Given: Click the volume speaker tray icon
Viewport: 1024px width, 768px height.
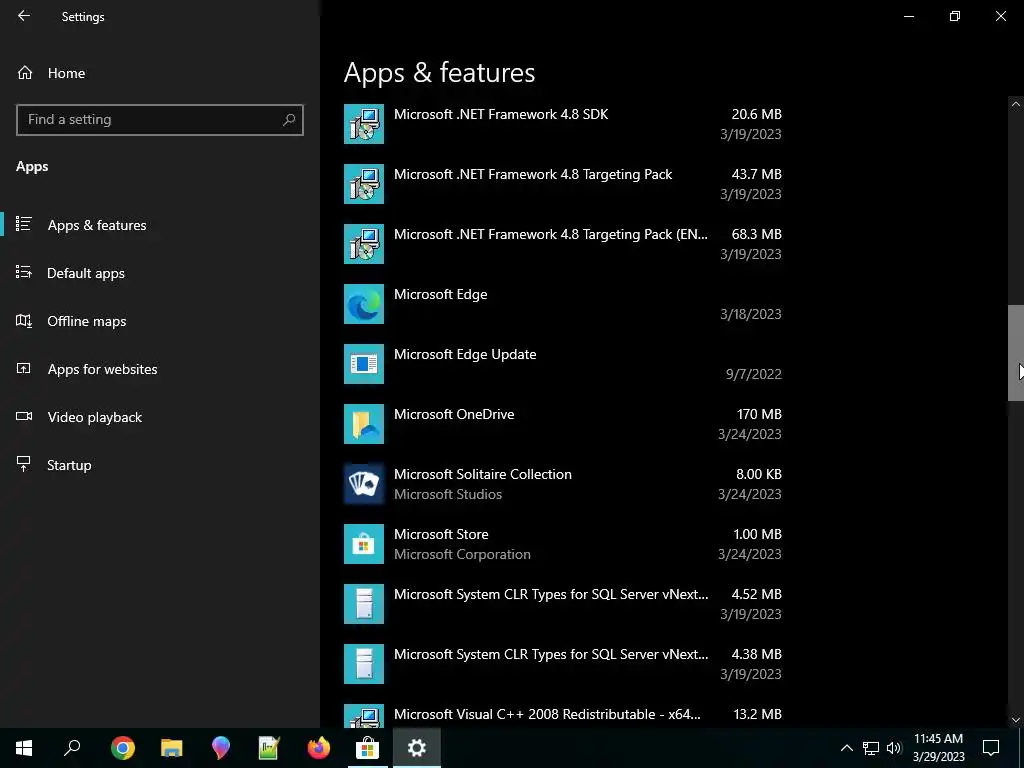Looking at the screenshot, I should tap(894, 748).
